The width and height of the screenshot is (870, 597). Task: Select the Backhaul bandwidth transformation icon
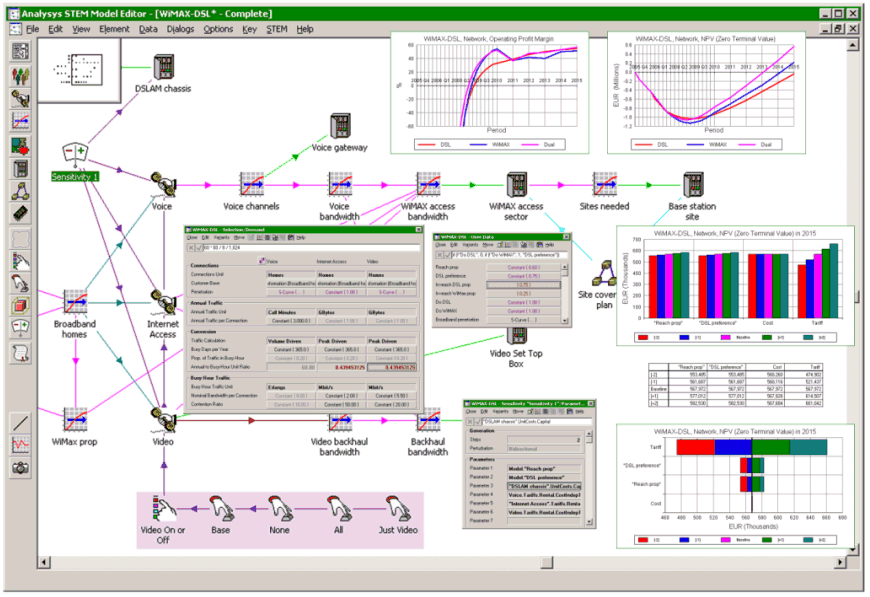point(428,422)
